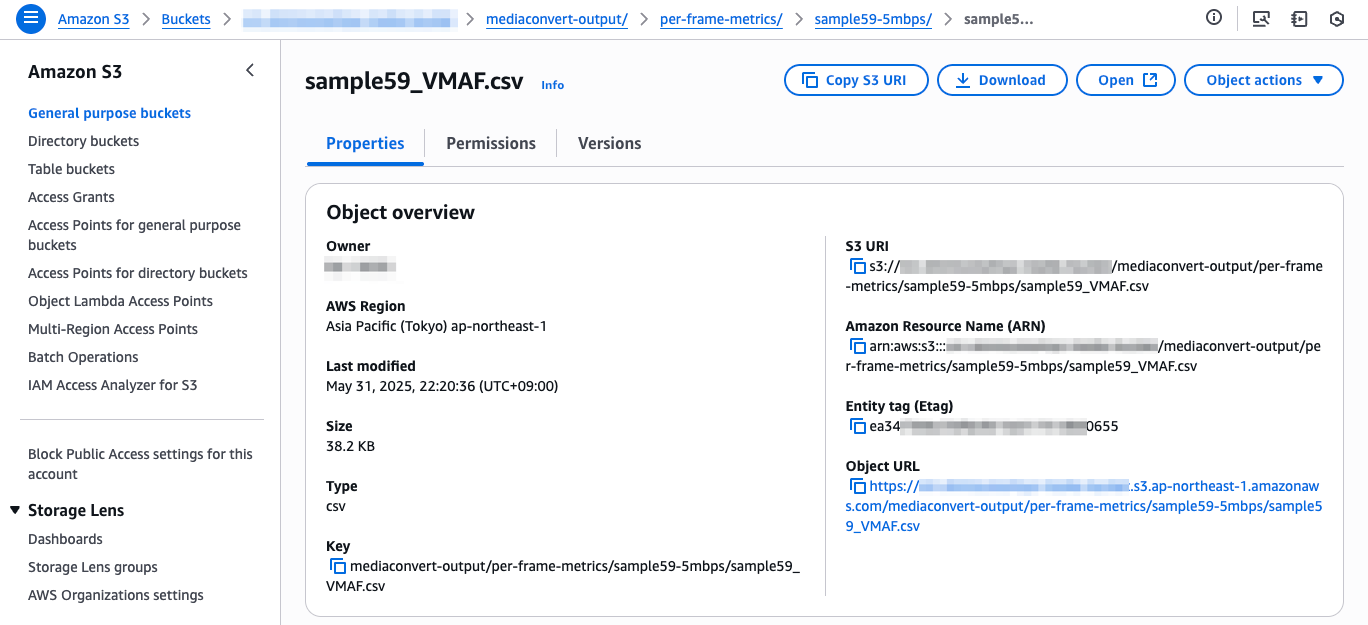This screenshot has width=1368, height=625.
Task: Open Access Points for general purpose buckets
Action: pos(134,235)
